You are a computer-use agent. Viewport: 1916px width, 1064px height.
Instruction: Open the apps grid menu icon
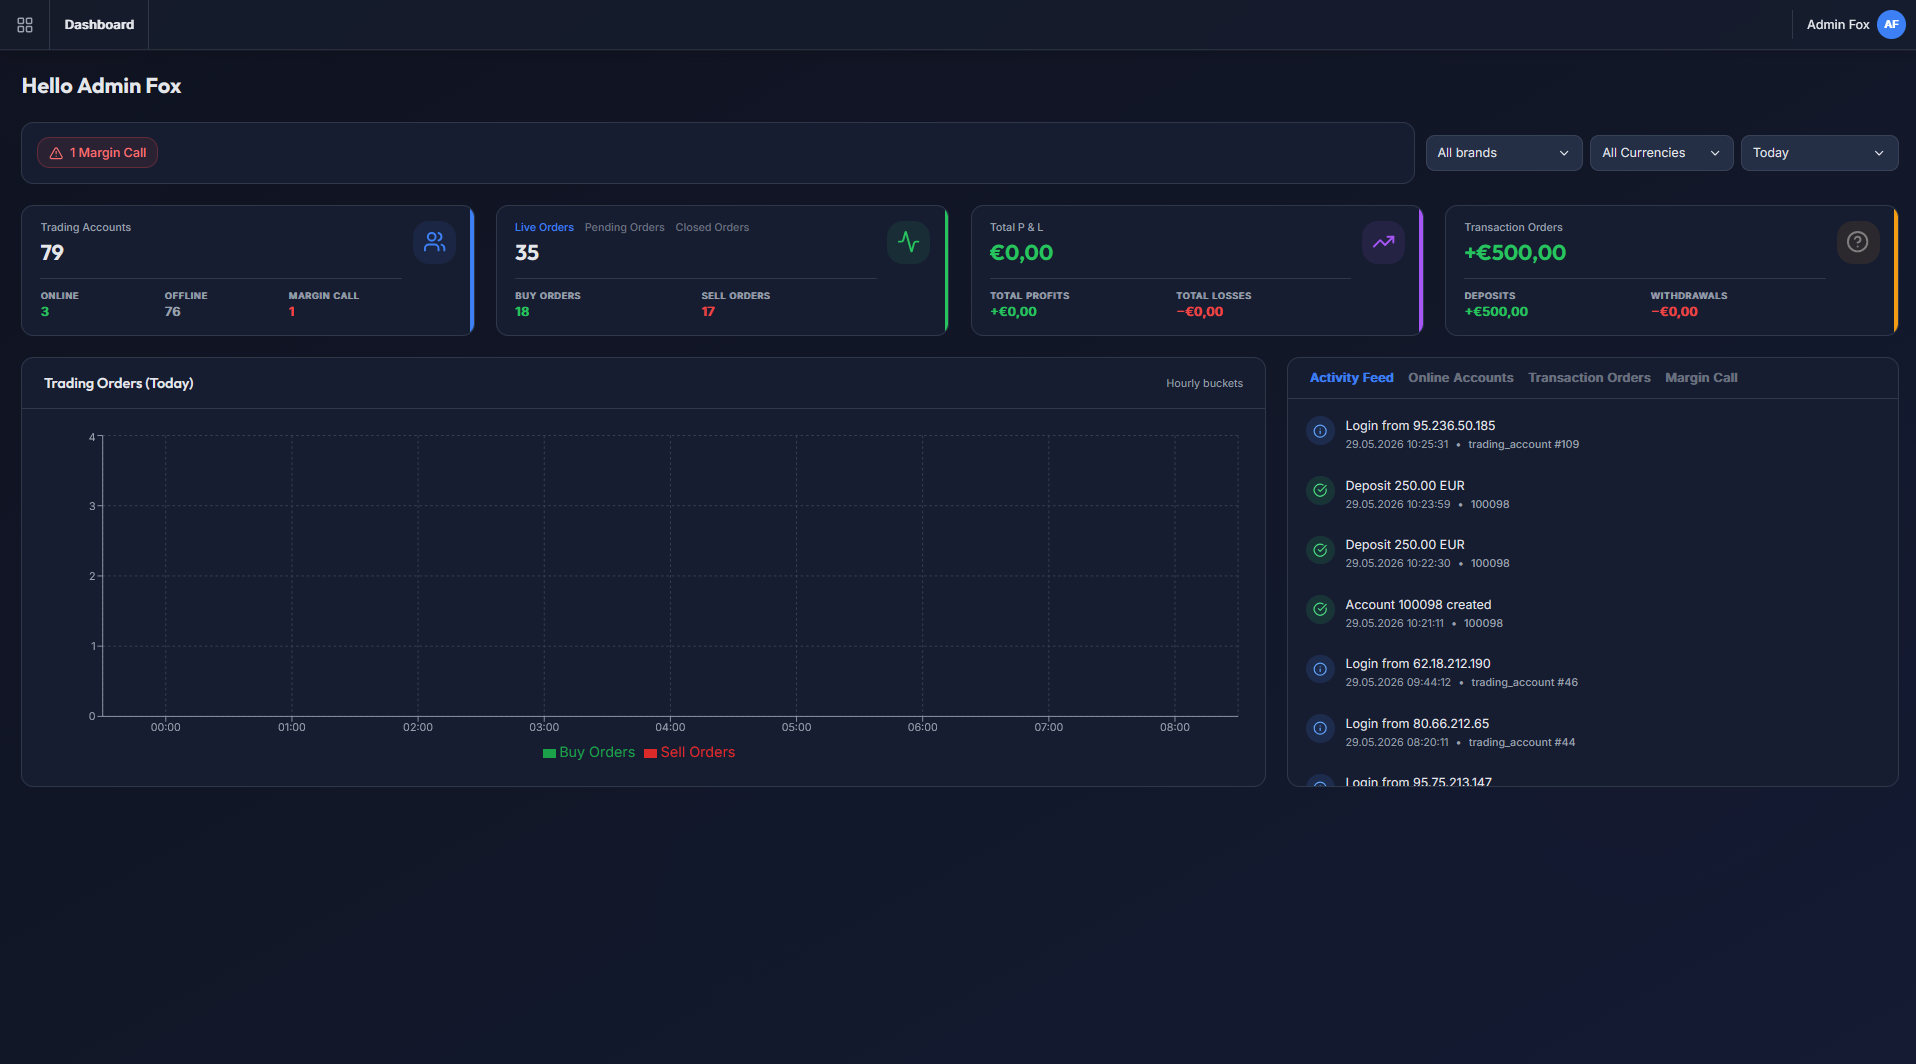[25, 24]
